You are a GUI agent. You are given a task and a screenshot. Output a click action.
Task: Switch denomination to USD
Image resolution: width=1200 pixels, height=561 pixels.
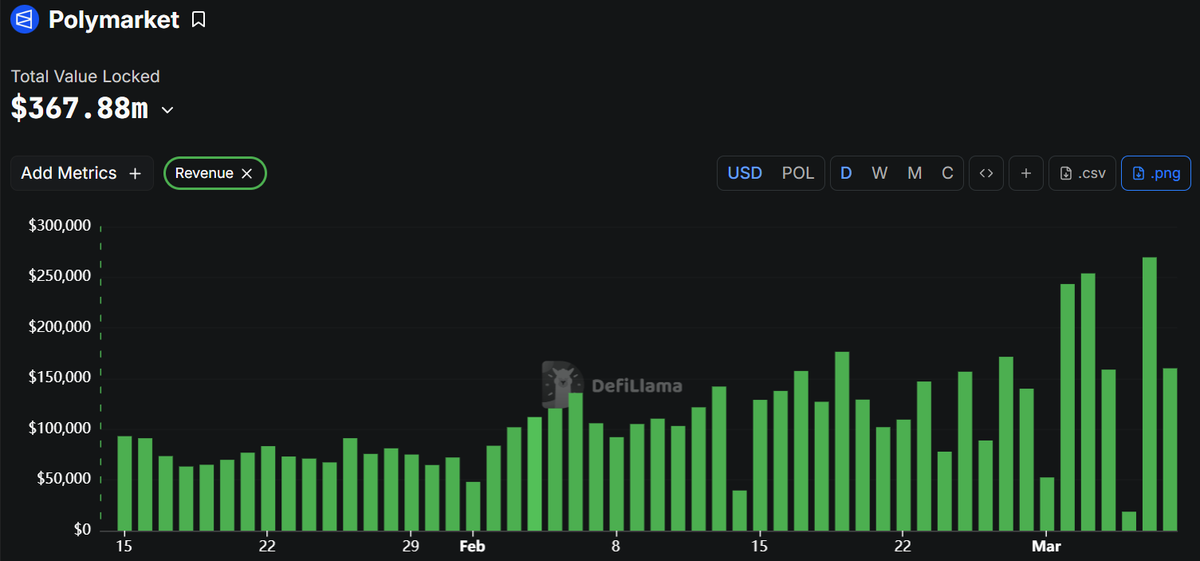(x=745, y=173)
